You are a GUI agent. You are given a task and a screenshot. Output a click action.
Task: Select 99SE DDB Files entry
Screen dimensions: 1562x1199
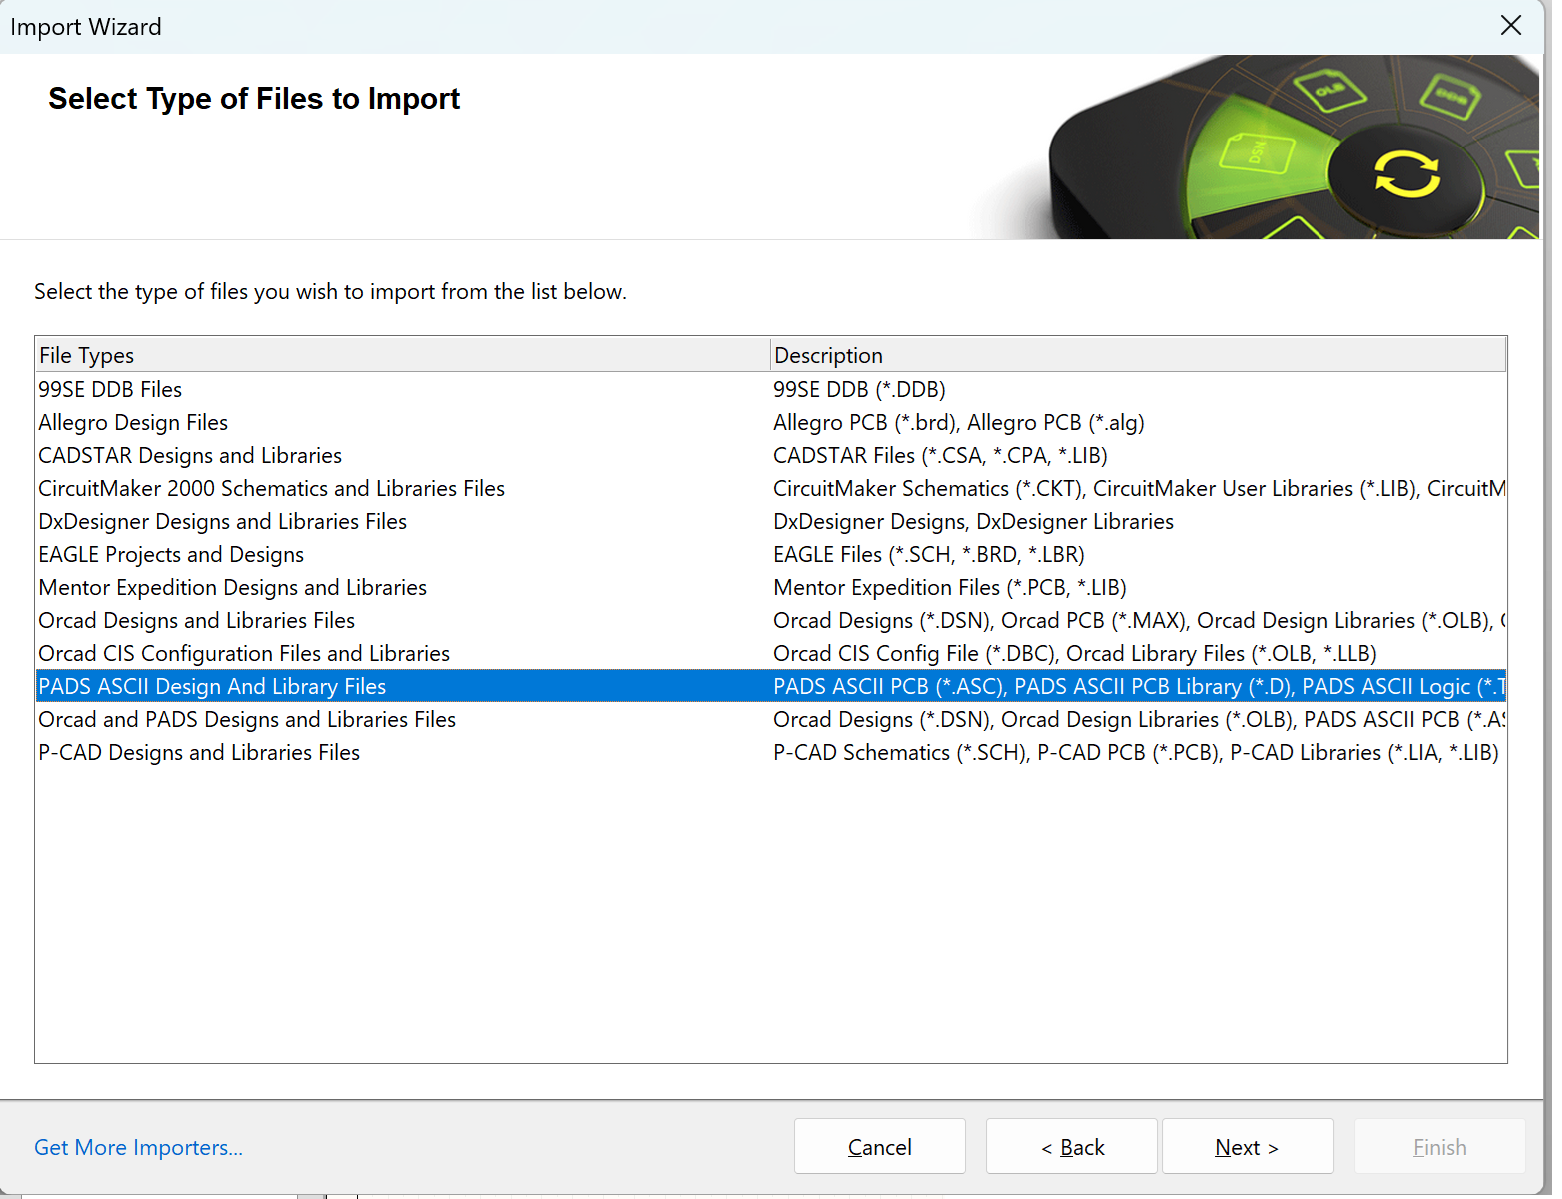pos(110,389)
